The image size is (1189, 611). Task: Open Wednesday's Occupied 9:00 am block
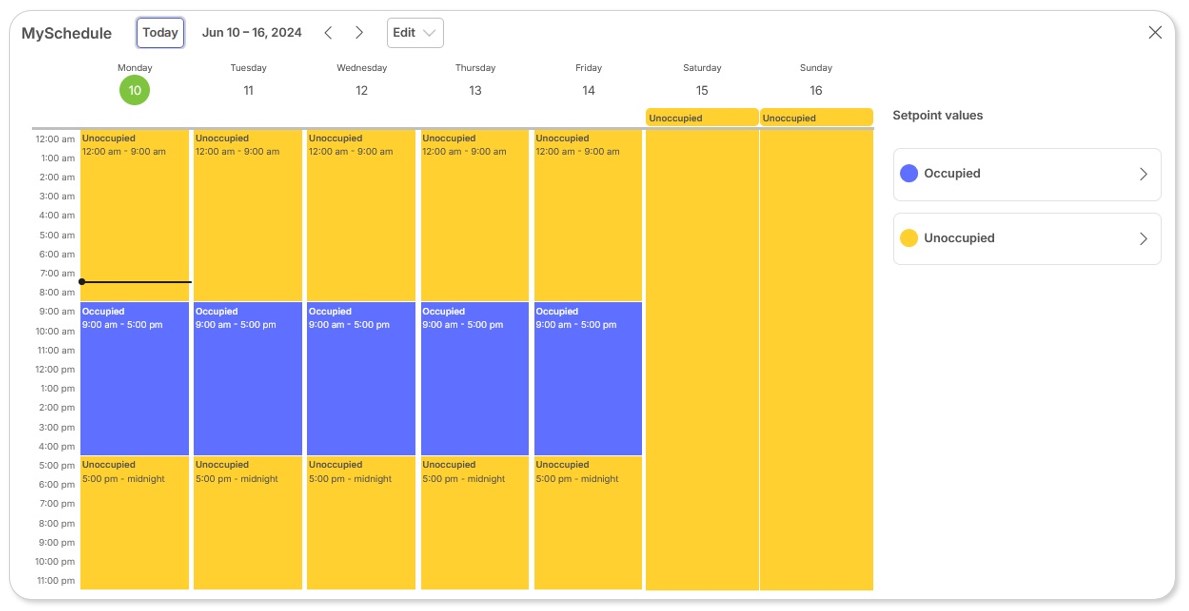coord(361,379)
